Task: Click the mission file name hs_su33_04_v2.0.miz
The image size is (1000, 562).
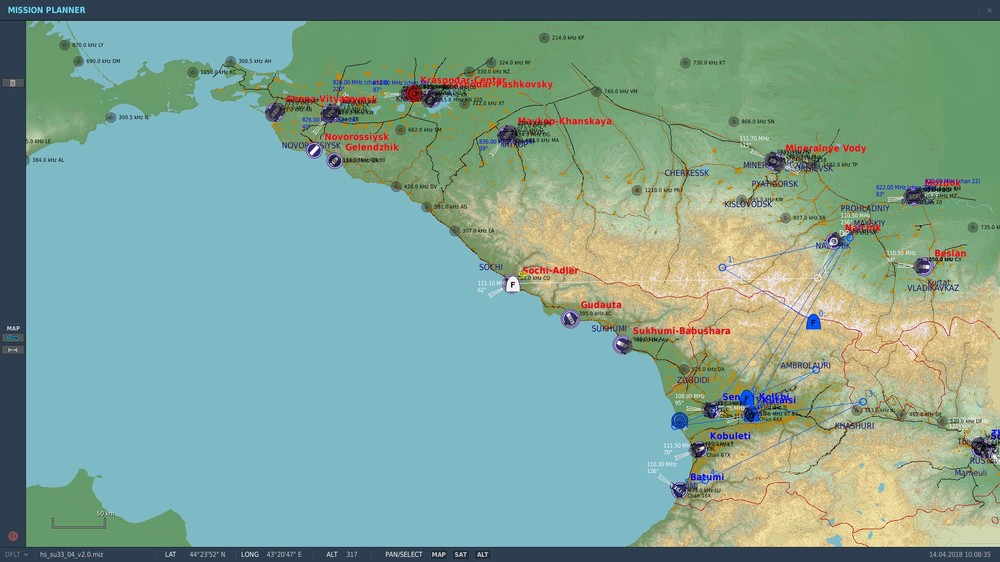Action: pyautogui.click(x=71, y=554)
